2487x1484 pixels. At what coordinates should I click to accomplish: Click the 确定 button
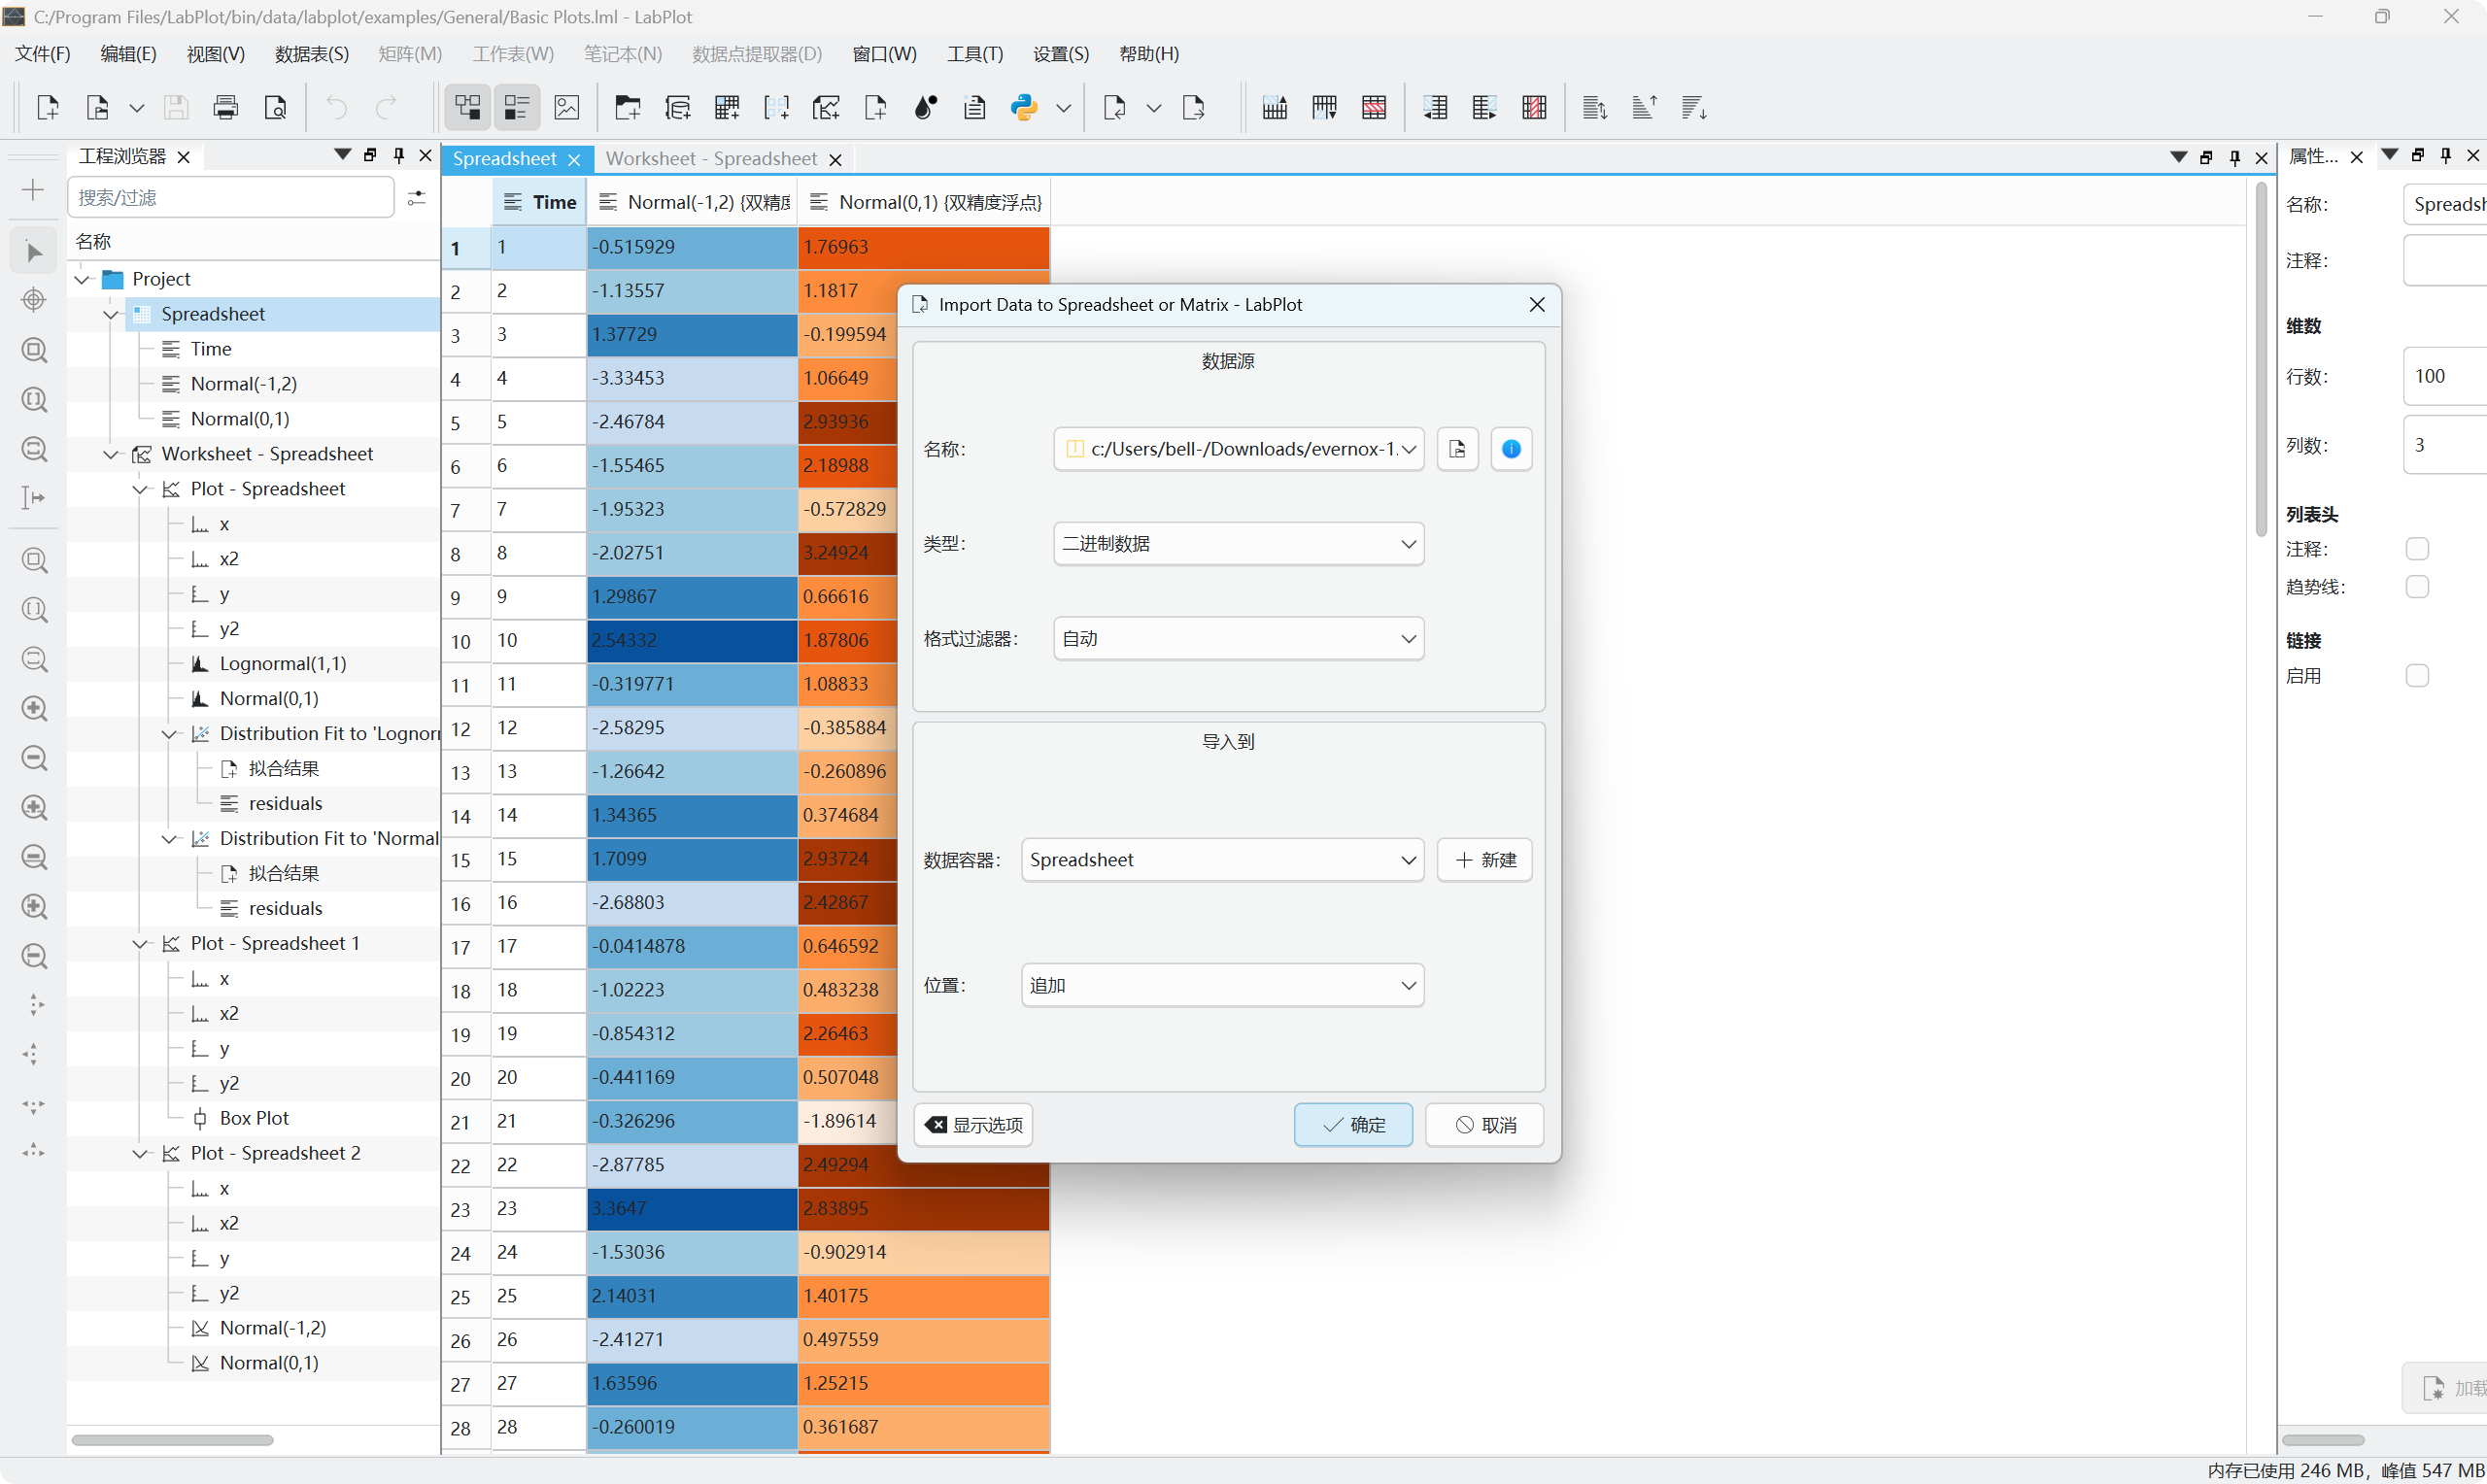click(x=1353, y=1125)
